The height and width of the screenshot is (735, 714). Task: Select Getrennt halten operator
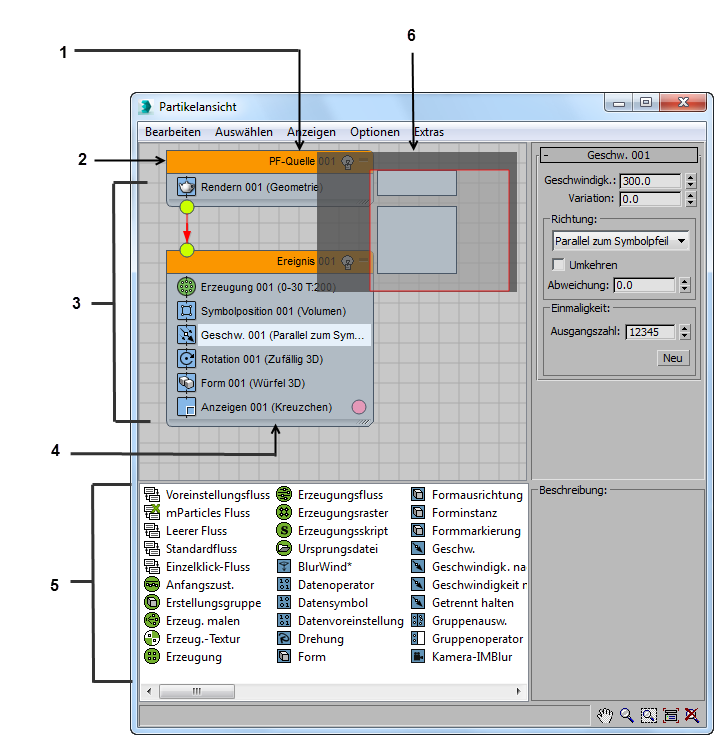coord(462,603)
